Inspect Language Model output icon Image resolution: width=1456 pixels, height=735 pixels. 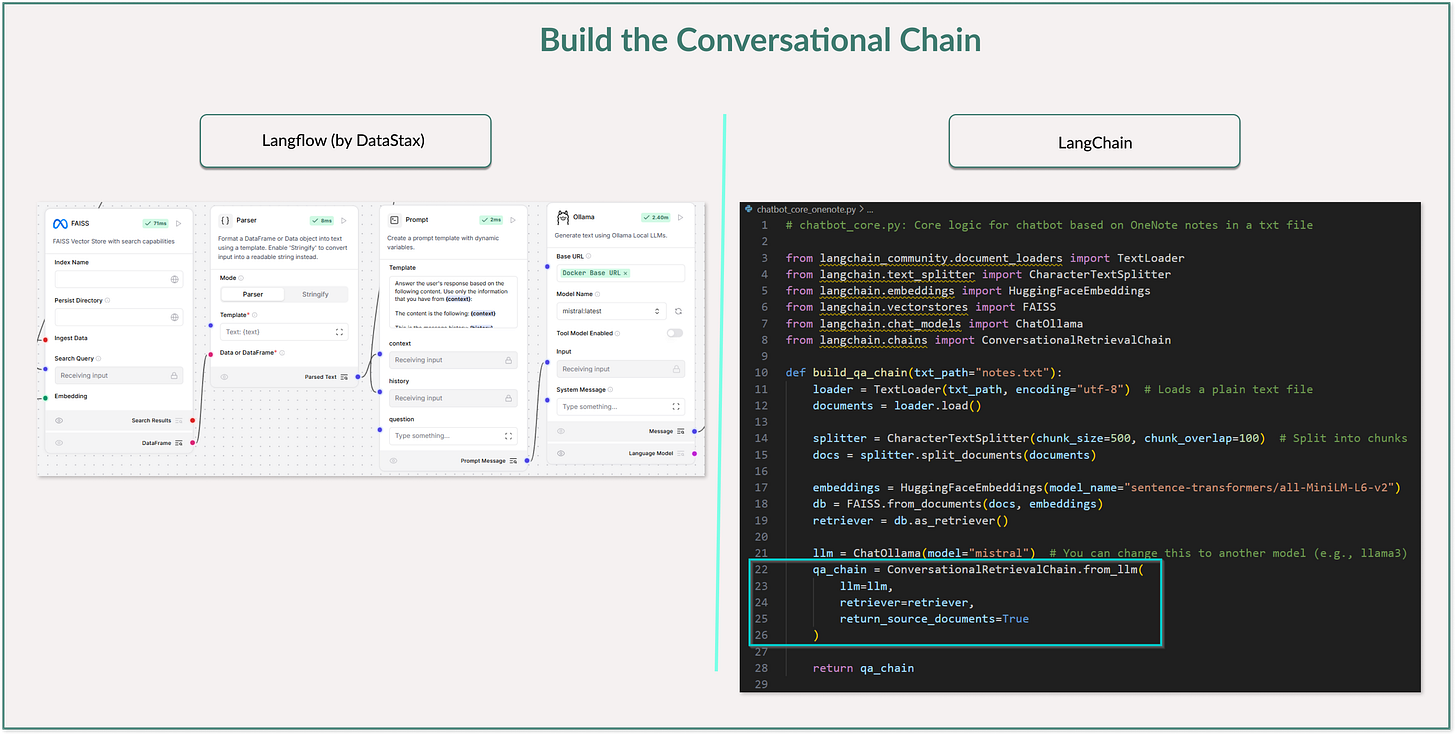(681, 453)
